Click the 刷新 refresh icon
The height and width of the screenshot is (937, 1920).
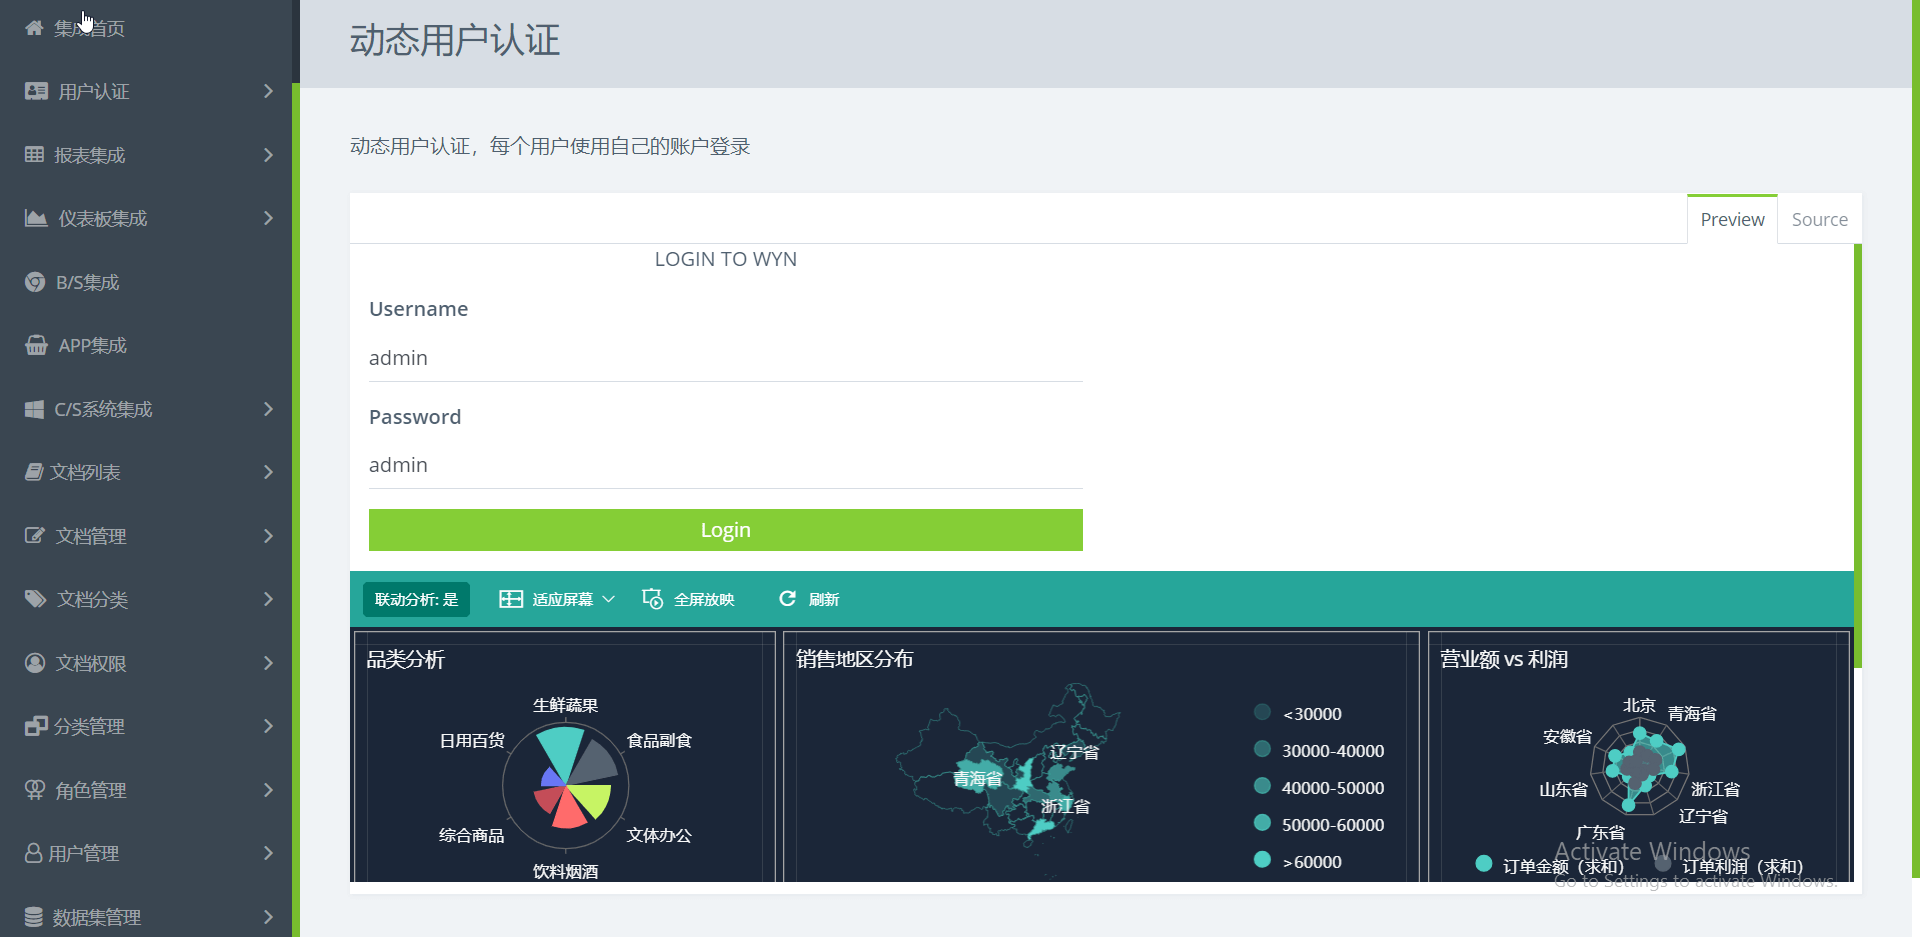point(787,598)
